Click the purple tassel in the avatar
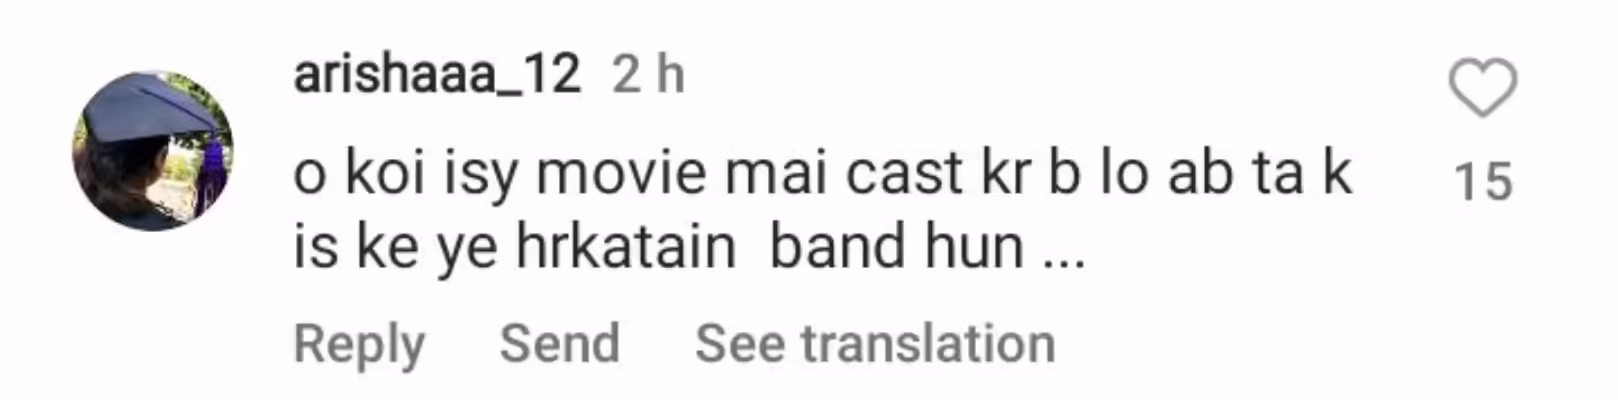The width and height of the screenshot is (1618, 400). click(213, 158)
